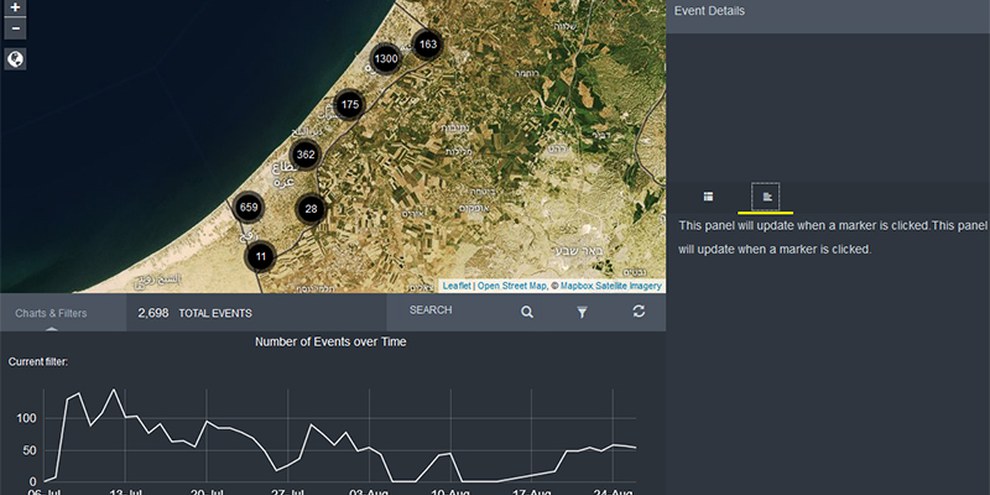Click the refresh arrows icon
Screen dimensions: 990x495
coord(639,312)
